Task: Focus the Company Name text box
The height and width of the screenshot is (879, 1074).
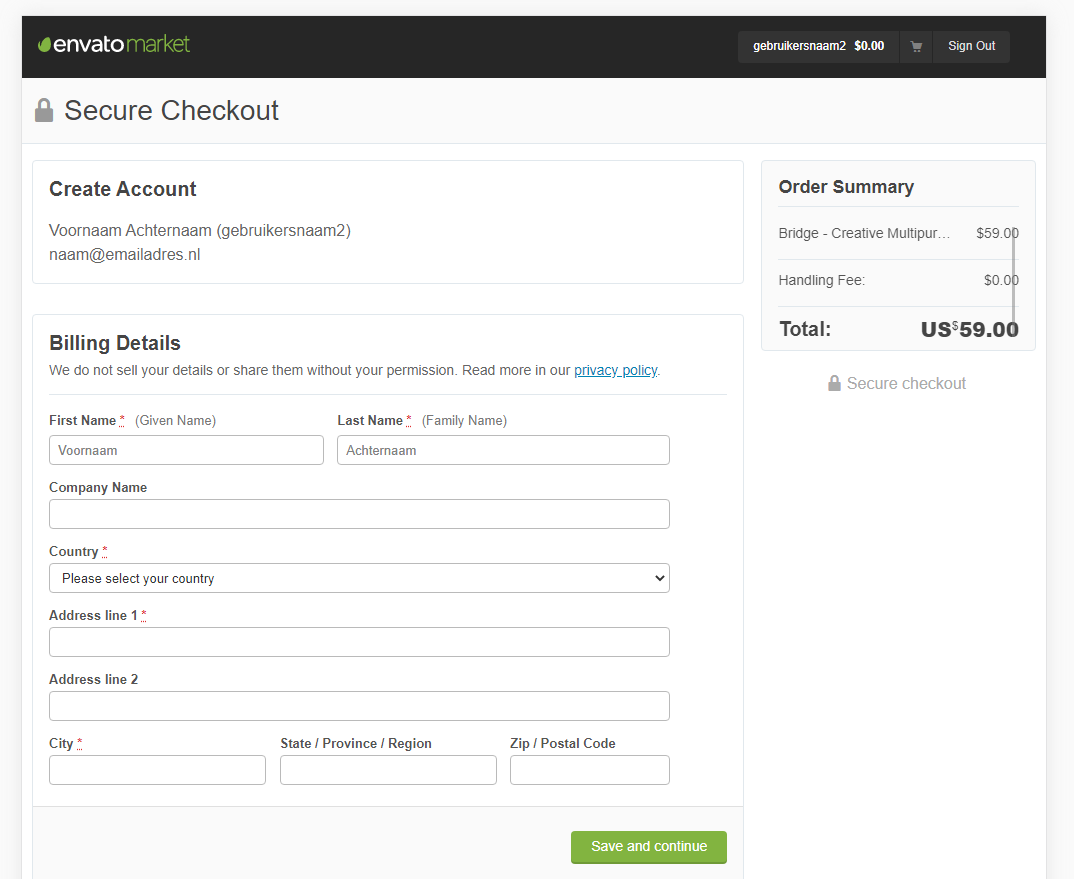Action: [359, 514]
